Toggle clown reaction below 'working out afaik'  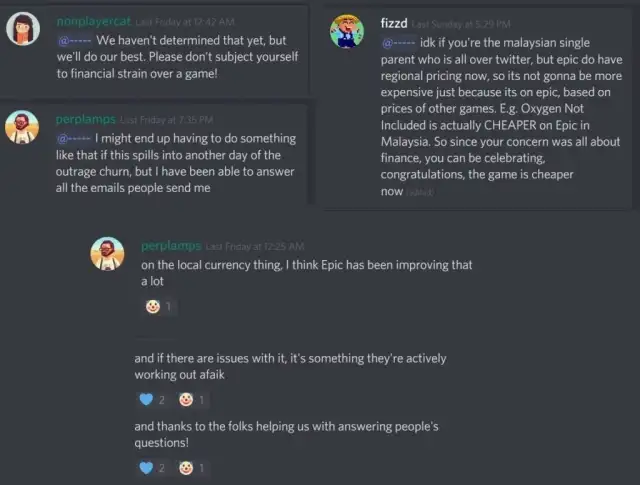tap(191, 400)
